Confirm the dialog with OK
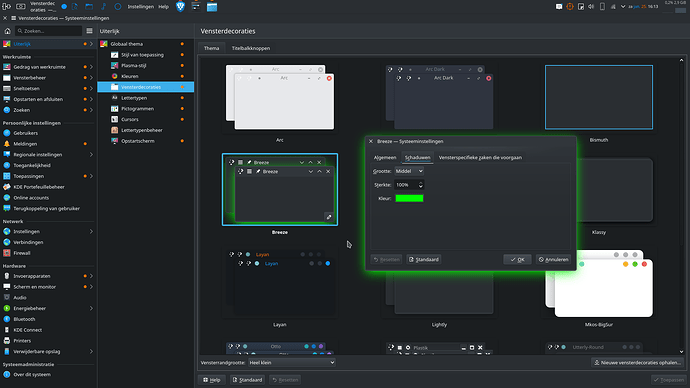The height and width of the screenshot is (388, 690). 517,260
